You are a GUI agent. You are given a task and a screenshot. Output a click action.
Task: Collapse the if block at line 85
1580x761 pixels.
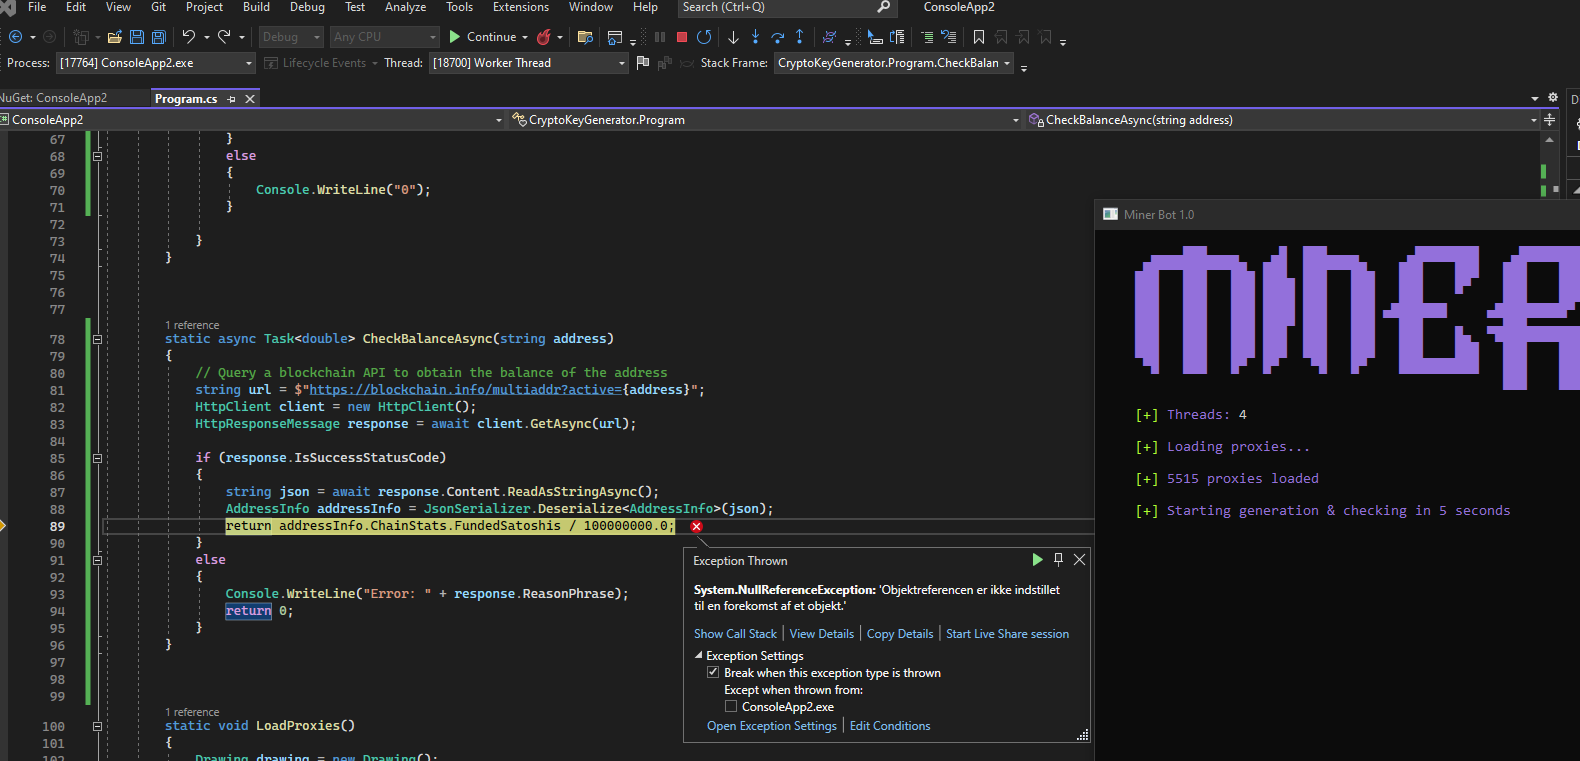coord(97,458)
